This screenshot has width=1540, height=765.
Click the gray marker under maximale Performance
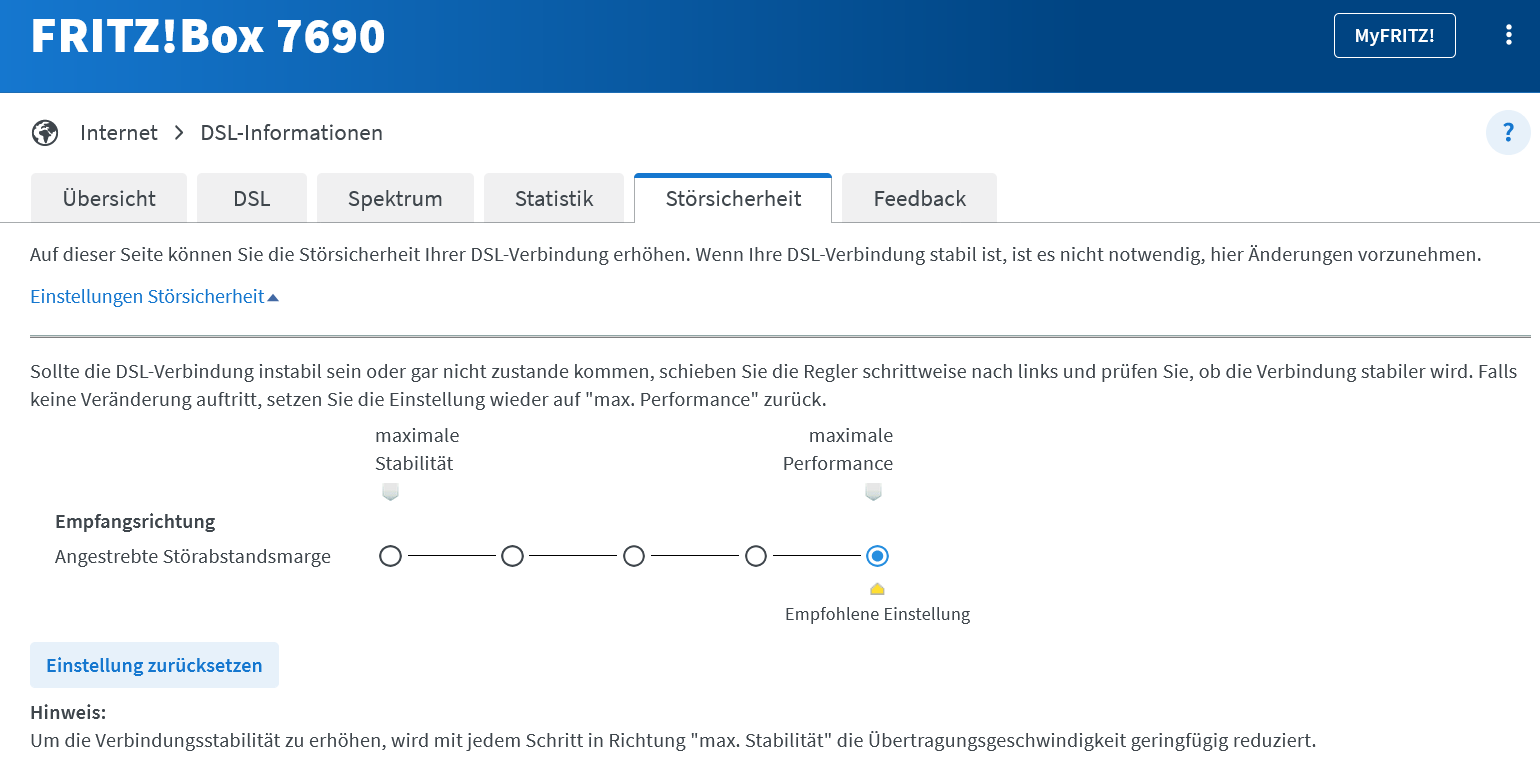point(874,492)
